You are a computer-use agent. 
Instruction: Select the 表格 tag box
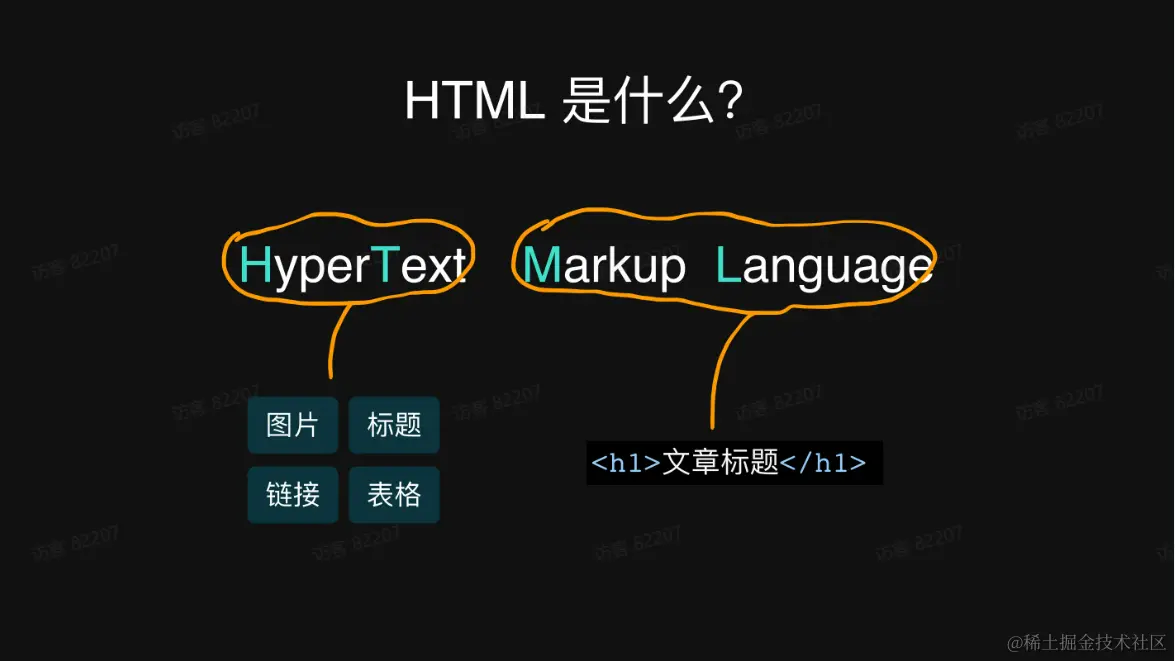pos(394,494)
